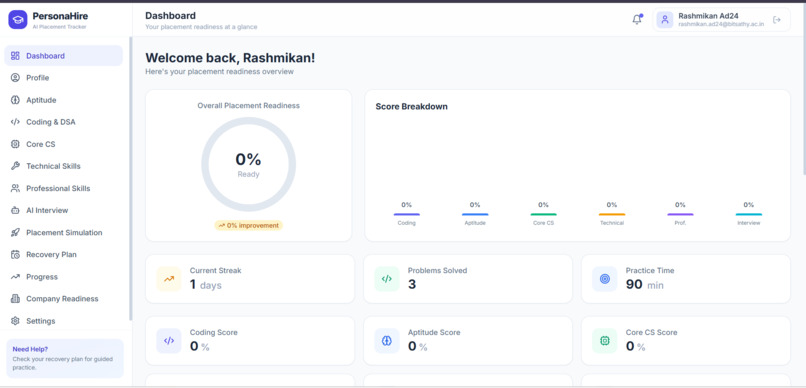Viewport: 806px width, 388px height.
Task: Click the violet Prof. score bar
Action: tap(680, 214)
